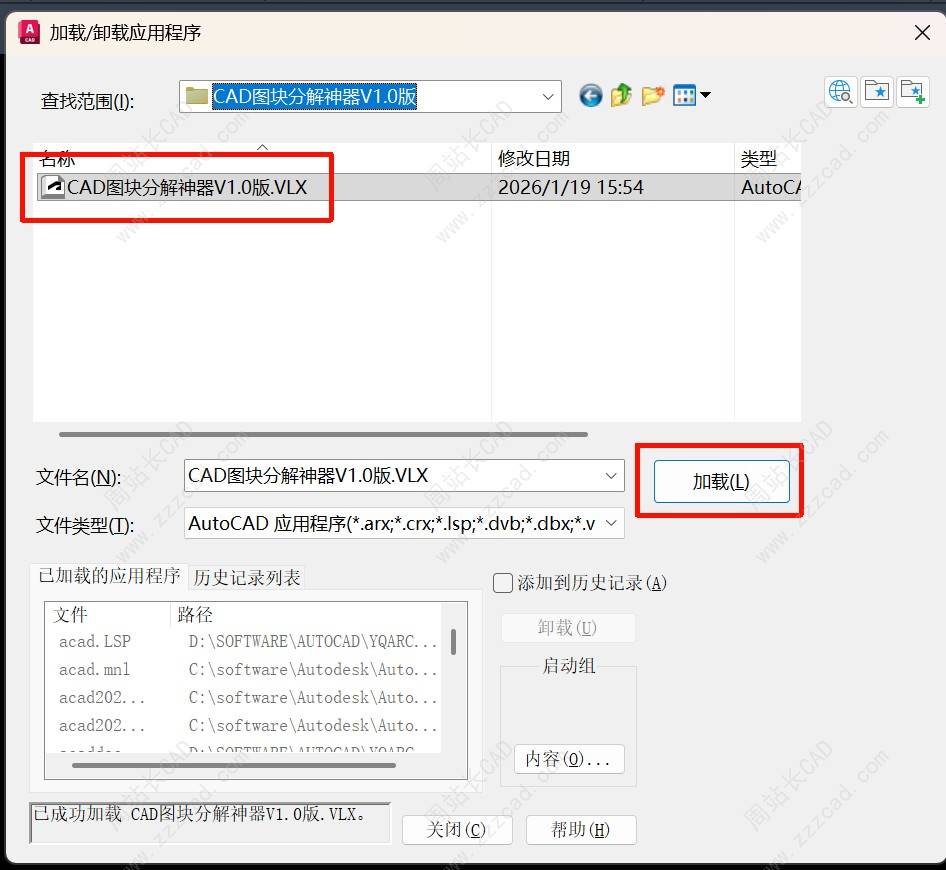Image resolution: width=946 pixels, height=870 pixels.
Task: Expand the 文件类型 filter dropdown
Action: click(611, 523)
